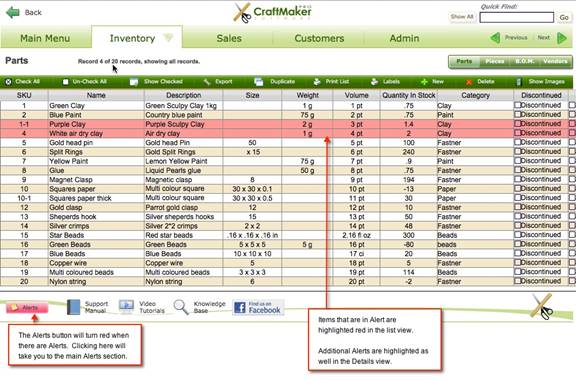Click the Print List printer icon
Image resolution: width=576 pixels, height=380 pixels.
click(317, 82)
